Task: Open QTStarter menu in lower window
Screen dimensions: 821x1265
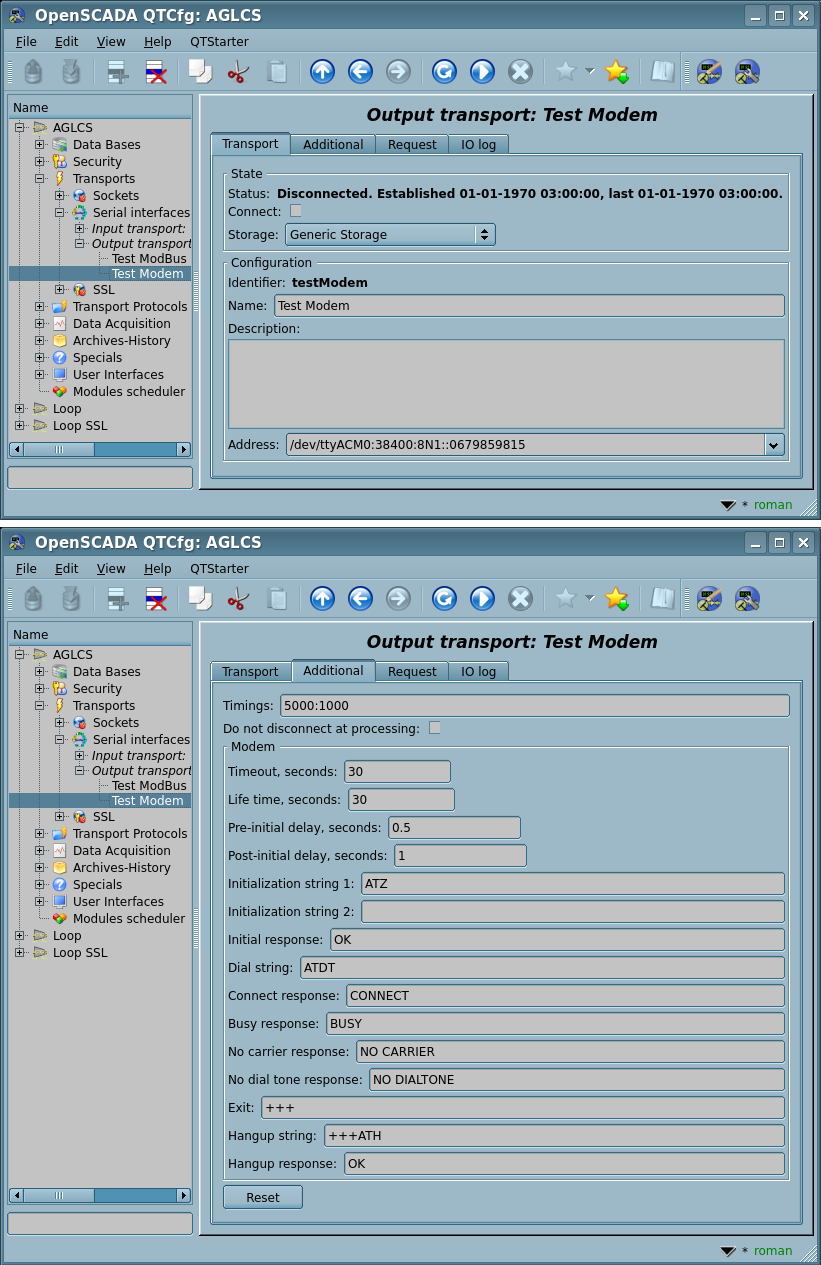Action: [x=219, y=569]
